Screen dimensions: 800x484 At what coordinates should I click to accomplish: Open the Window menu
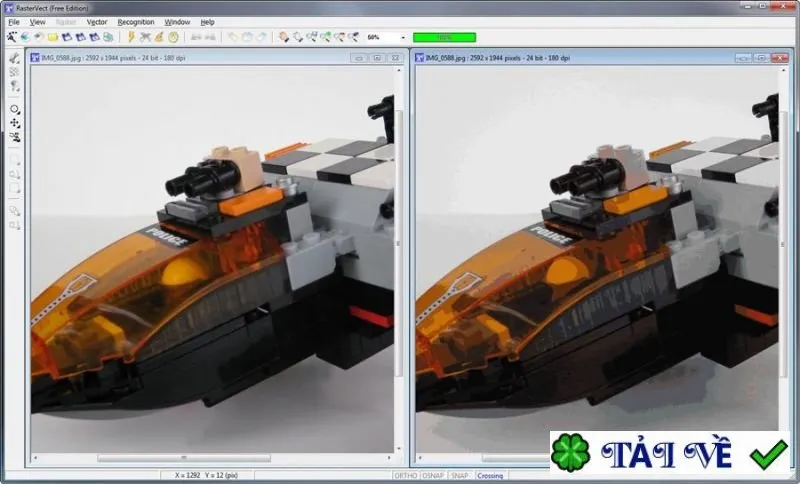[x=177, y=22]
